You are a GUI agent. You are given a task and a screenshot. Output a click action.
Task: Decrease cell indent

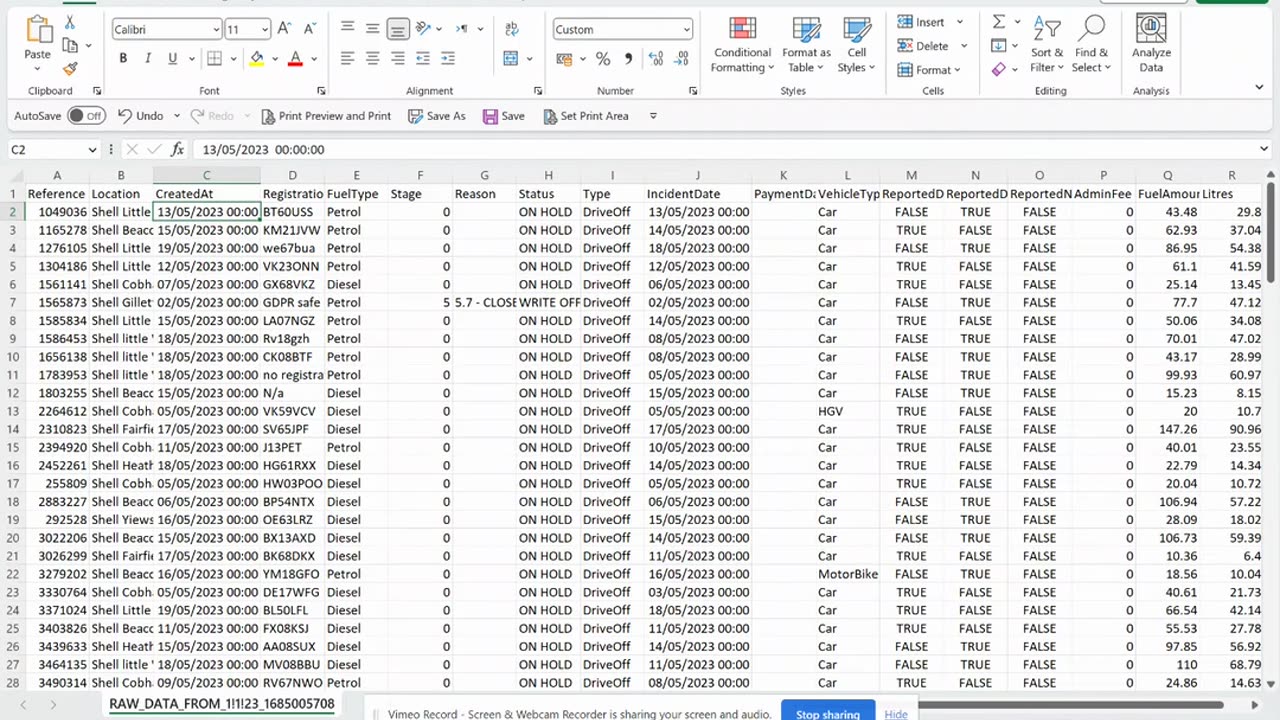coord(422,58)
